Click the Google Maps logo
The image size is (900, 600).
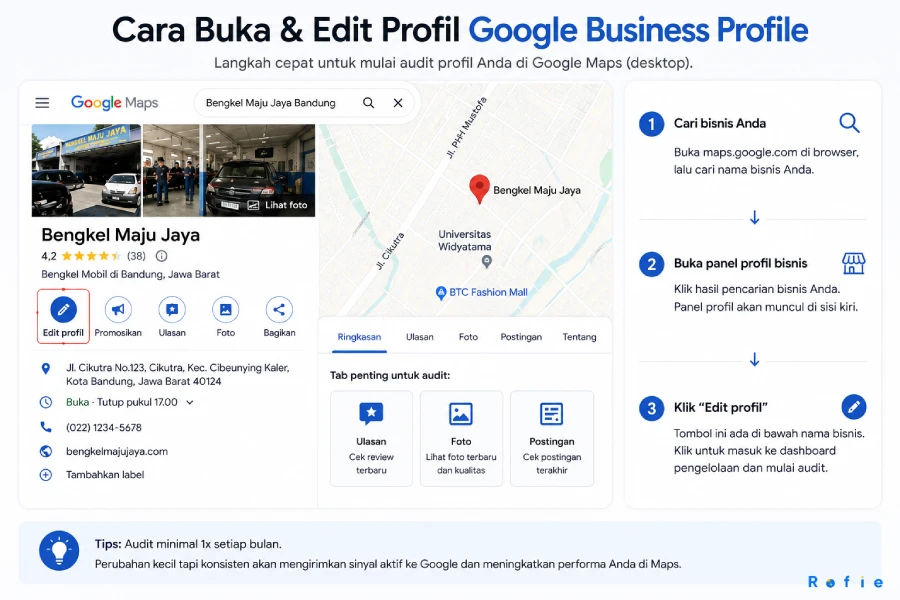(x=114, y=103)
